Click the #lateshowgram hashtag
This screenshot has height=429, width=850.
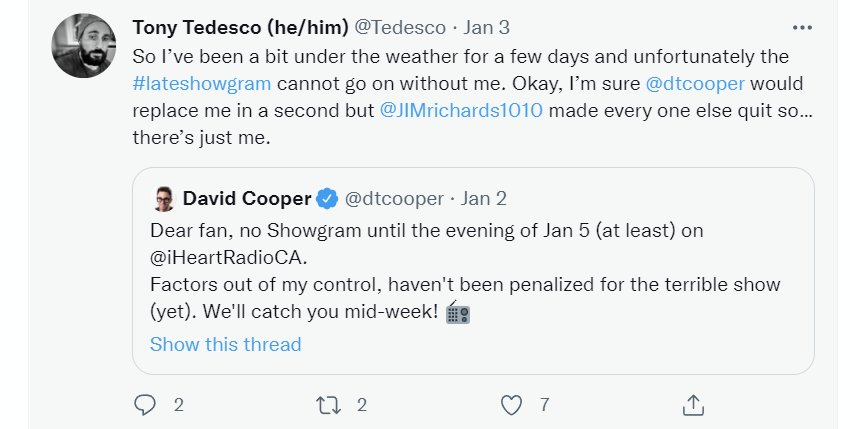(202, 84)
